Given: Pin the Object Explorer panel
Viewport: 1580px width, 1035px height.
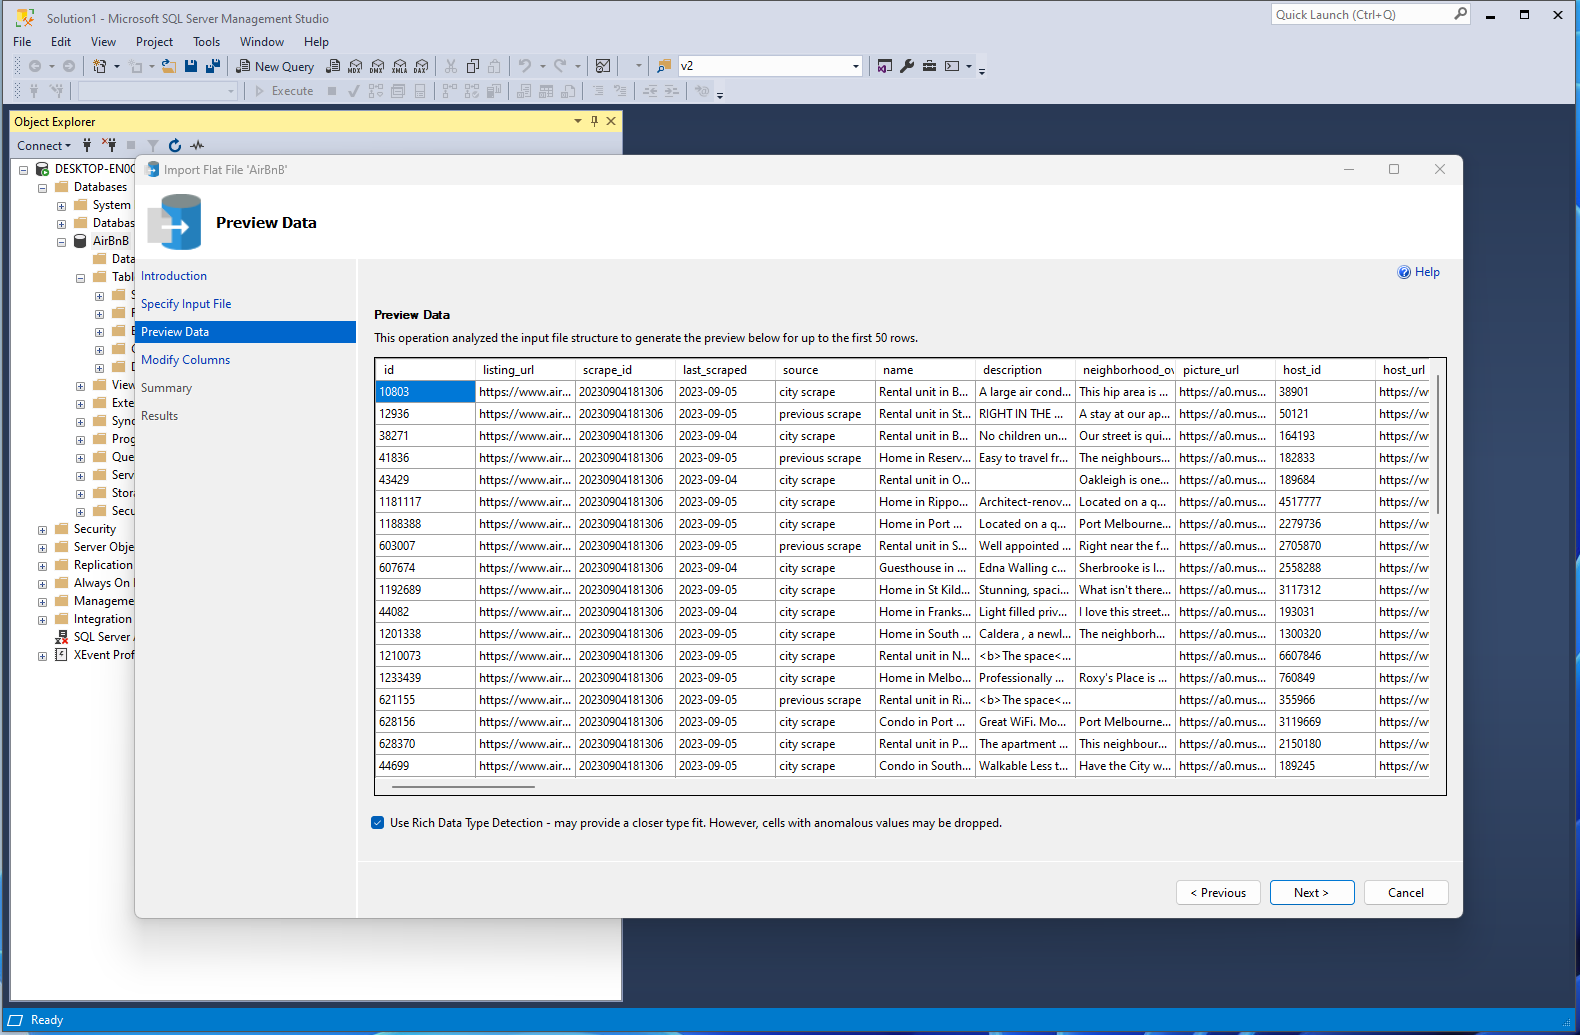Looking at the screenshot, I should tap(594, 121).
